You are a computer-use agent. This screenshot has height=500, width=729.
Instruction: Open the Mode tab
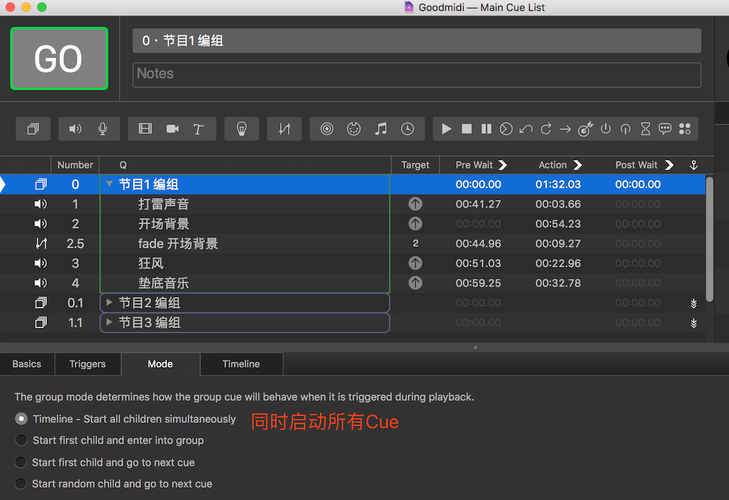pyautogui.click(x=160, y=364)
